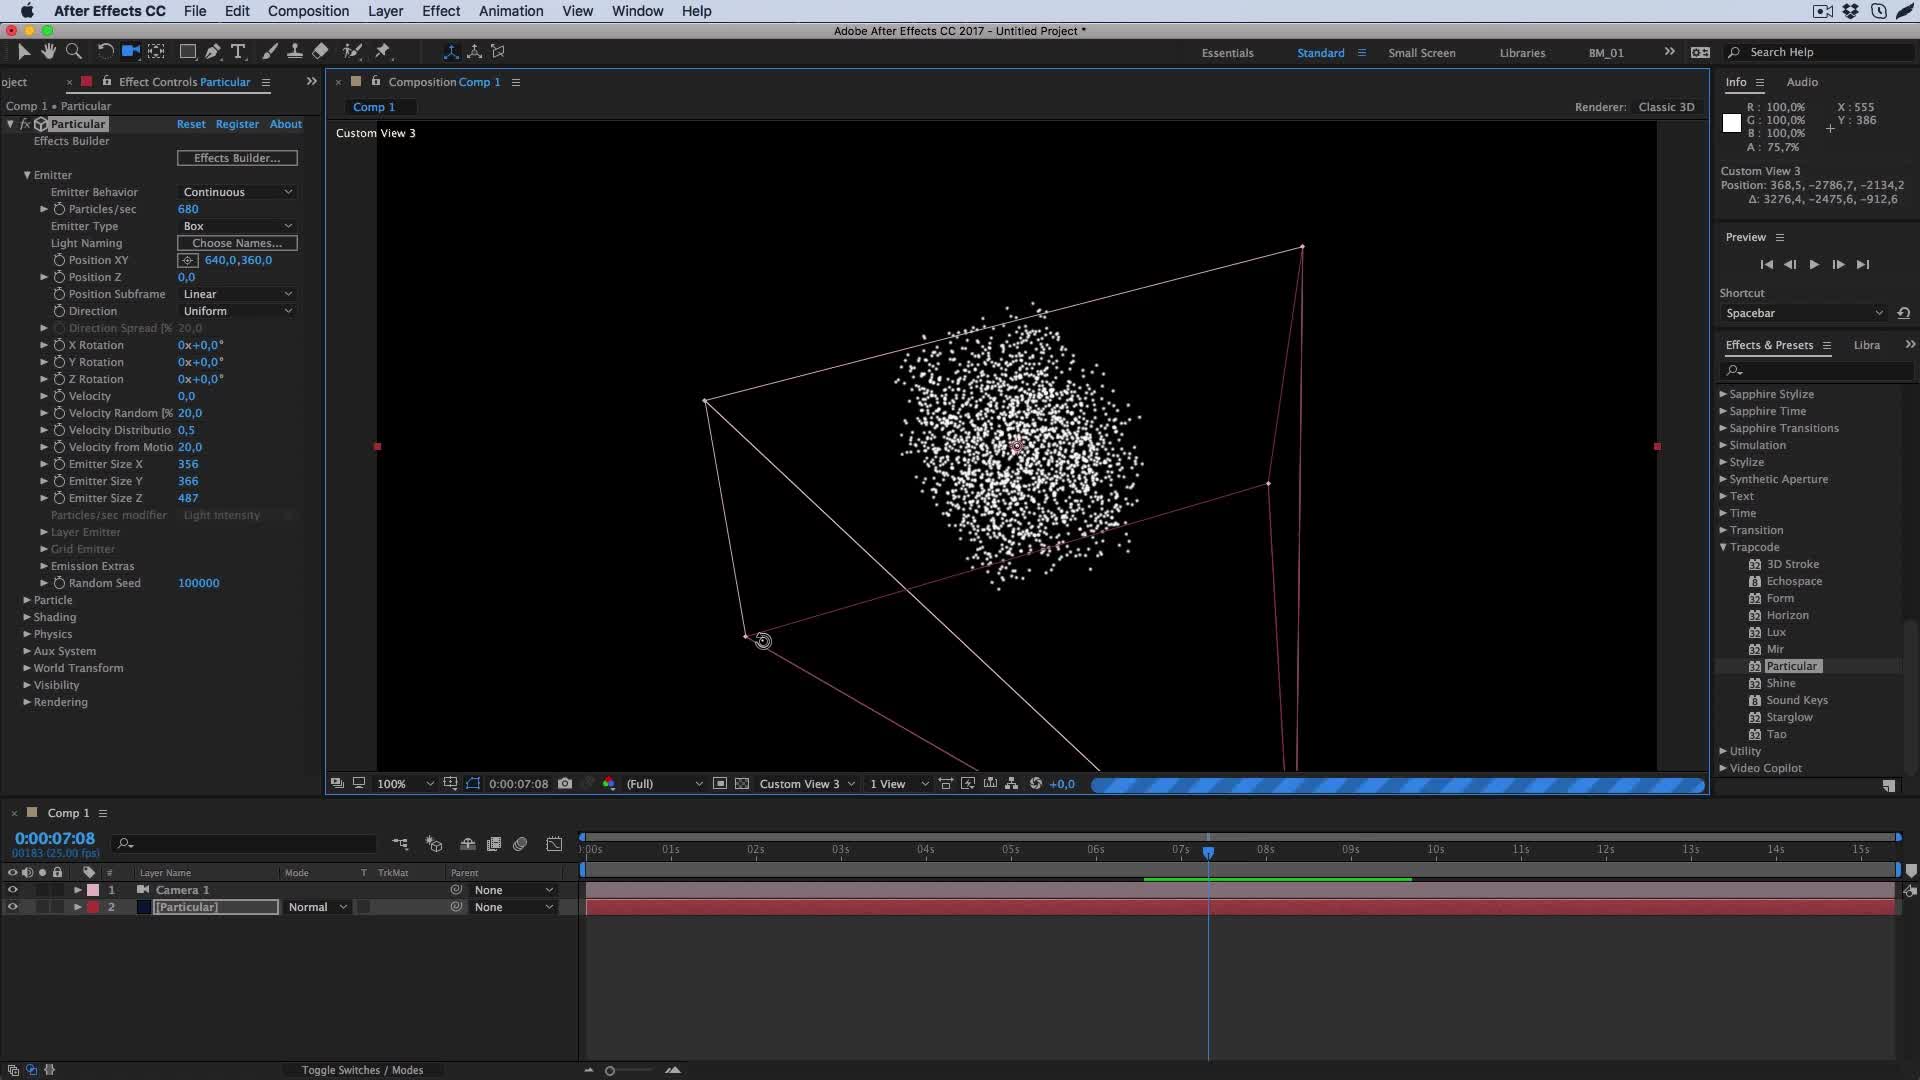Enable Motion Blur for timeline layers
This screenshot has height=1080, width=1920.
[x=520, y=844]
